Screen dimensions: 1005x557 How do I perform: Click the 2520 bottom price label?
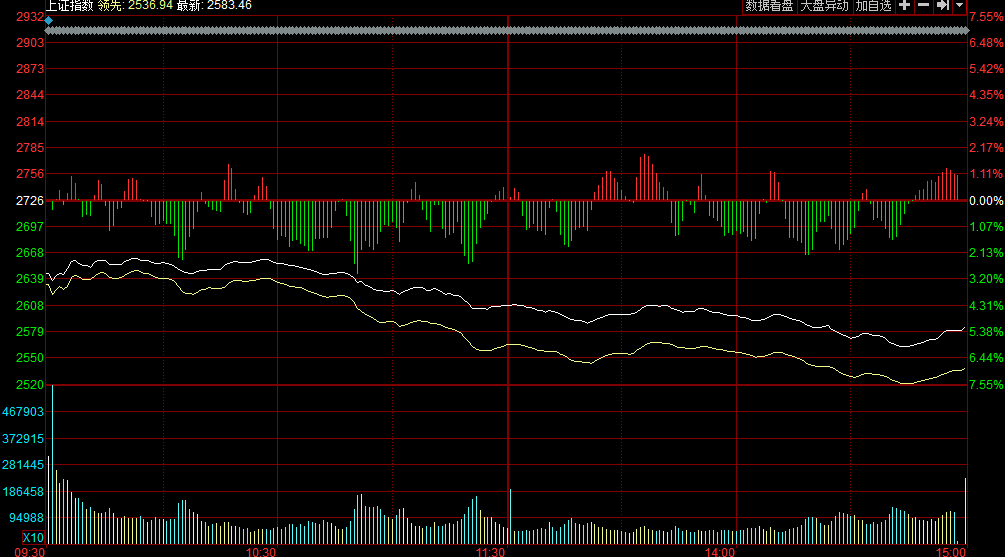click(30, 385)
